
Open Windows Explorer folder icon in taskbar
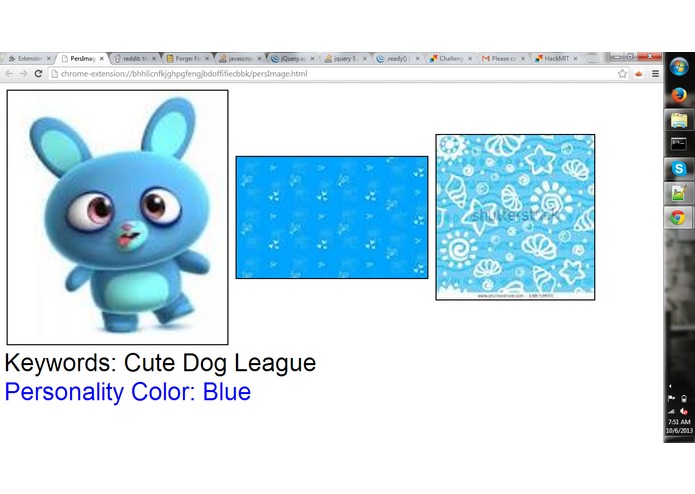679,120
